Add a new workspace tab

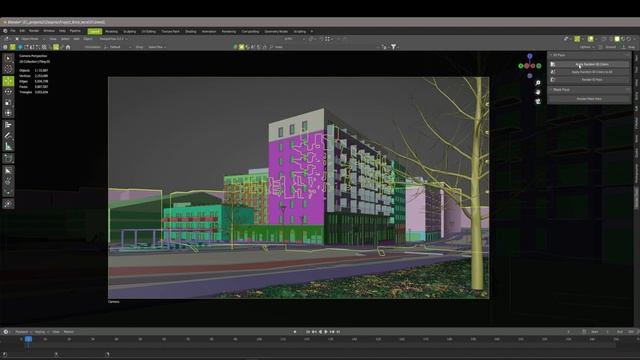312,31
